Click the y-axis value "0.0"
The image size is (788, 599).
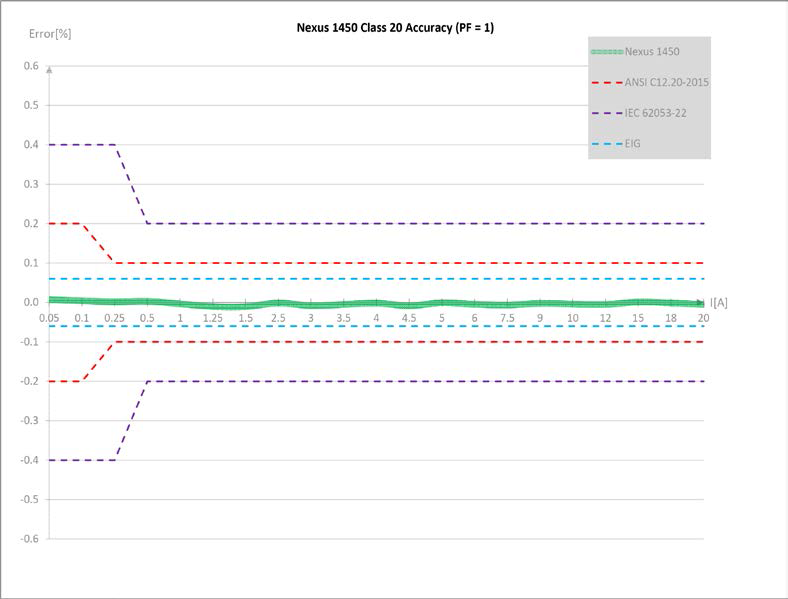tap(31, 302)
